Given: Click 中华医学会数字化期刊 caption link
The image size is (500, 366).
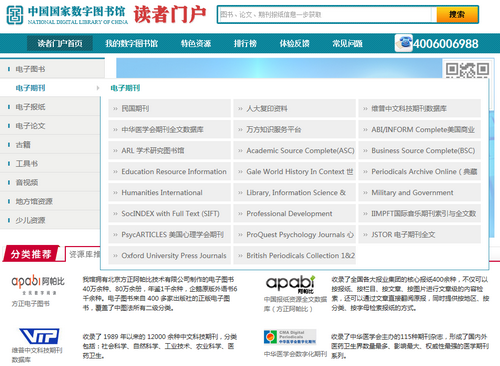Looking at the screenshot, I should coord(295,354).
